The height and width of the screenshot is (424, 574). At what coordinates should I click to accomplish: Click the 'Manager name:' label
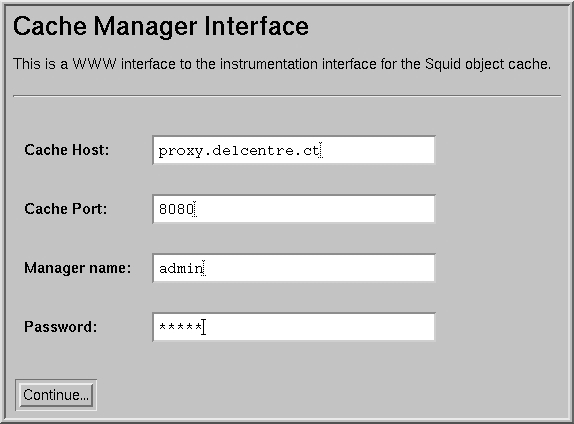[x=78, y=268]
